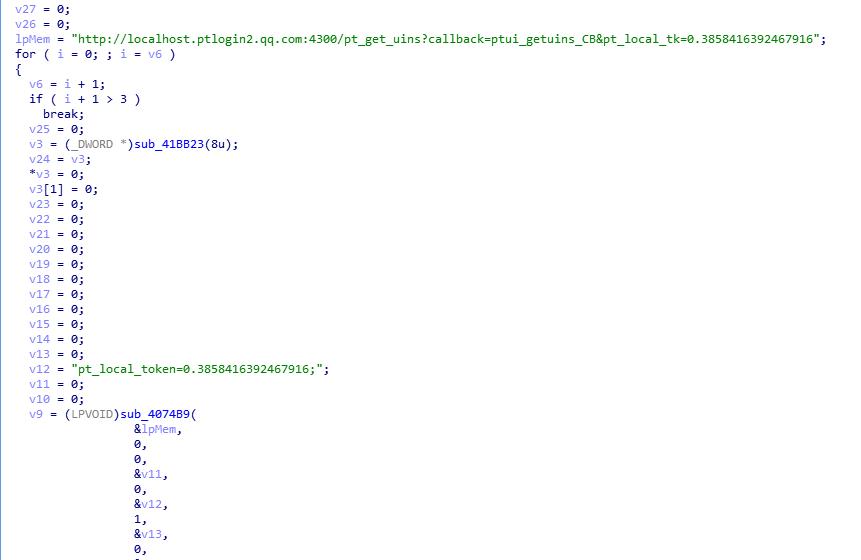Viewport: 861px width, 560px height.
Task: Click the v13 variable in 'v13 = 0;'
Action: tap(40, 354)
